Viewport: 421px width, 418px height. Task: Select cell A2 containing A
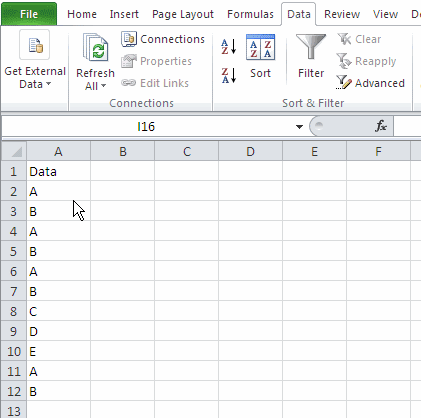tap(58, 191)
